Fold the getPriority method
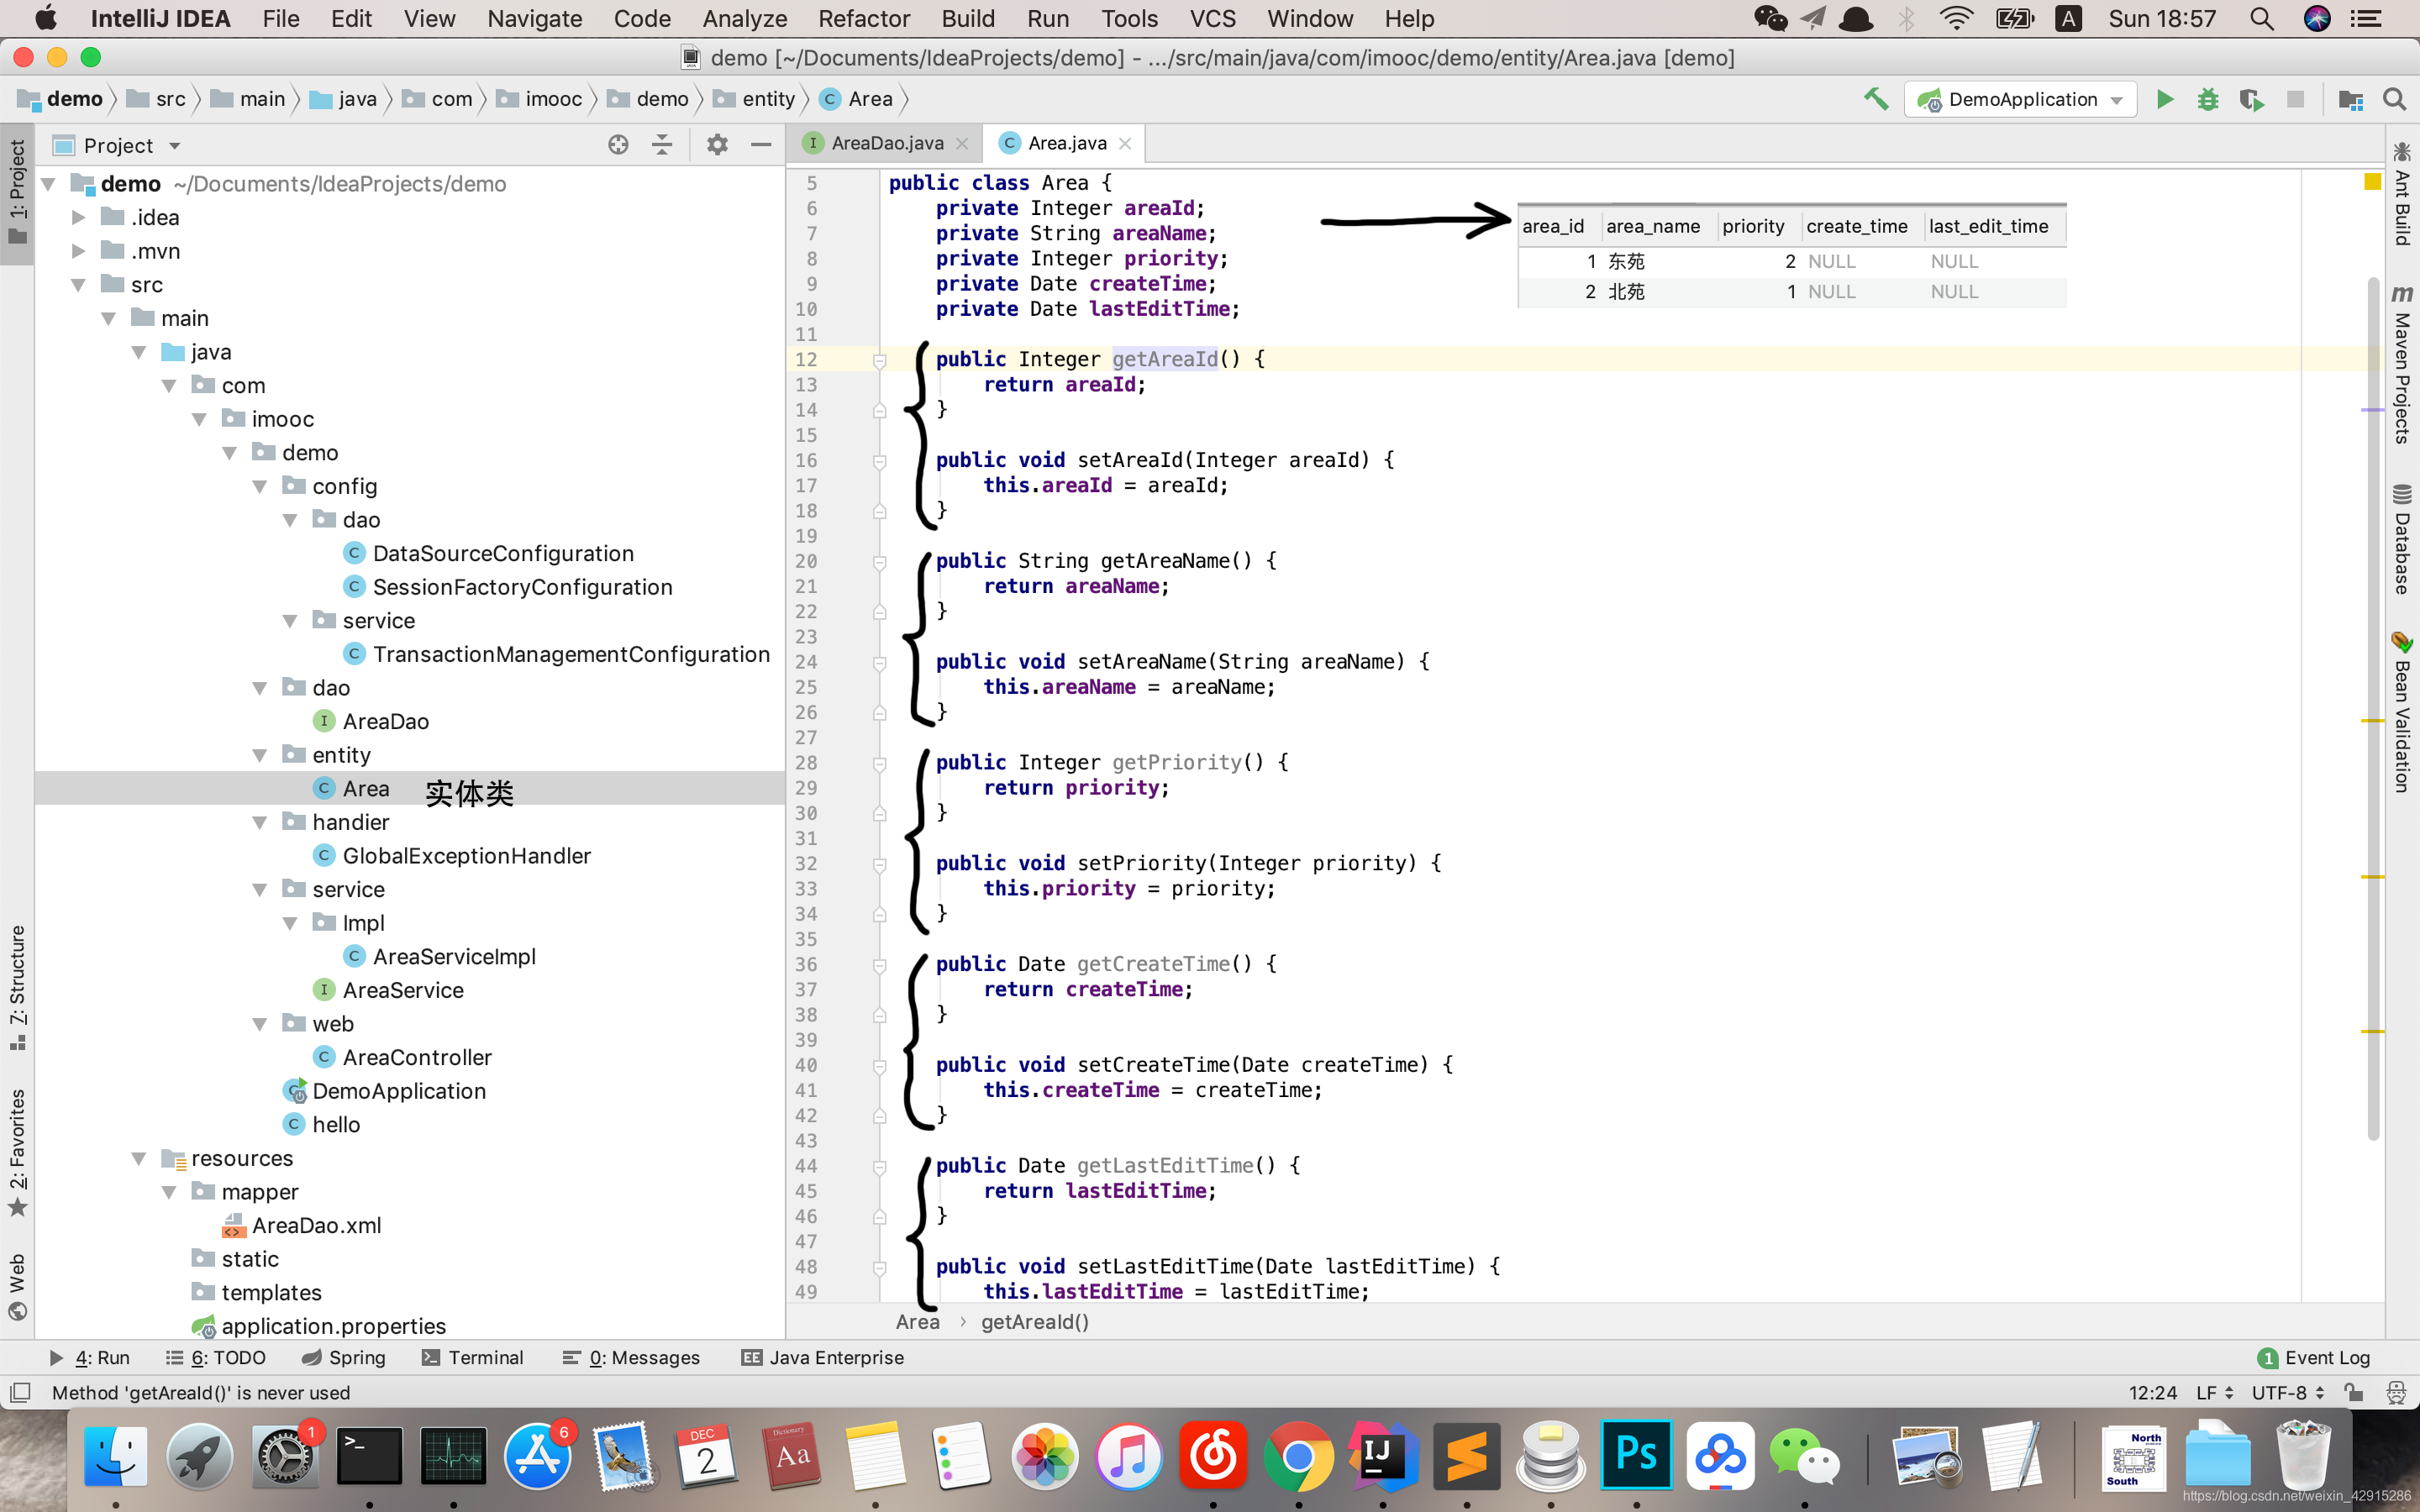This screenshot has height=1512, width=2420. (879, 764)
